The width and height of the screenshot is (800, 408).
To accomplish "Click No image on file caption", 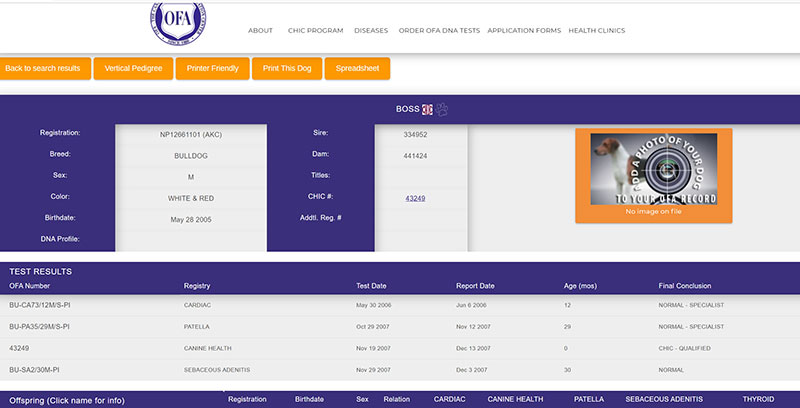I will point(654,211).
